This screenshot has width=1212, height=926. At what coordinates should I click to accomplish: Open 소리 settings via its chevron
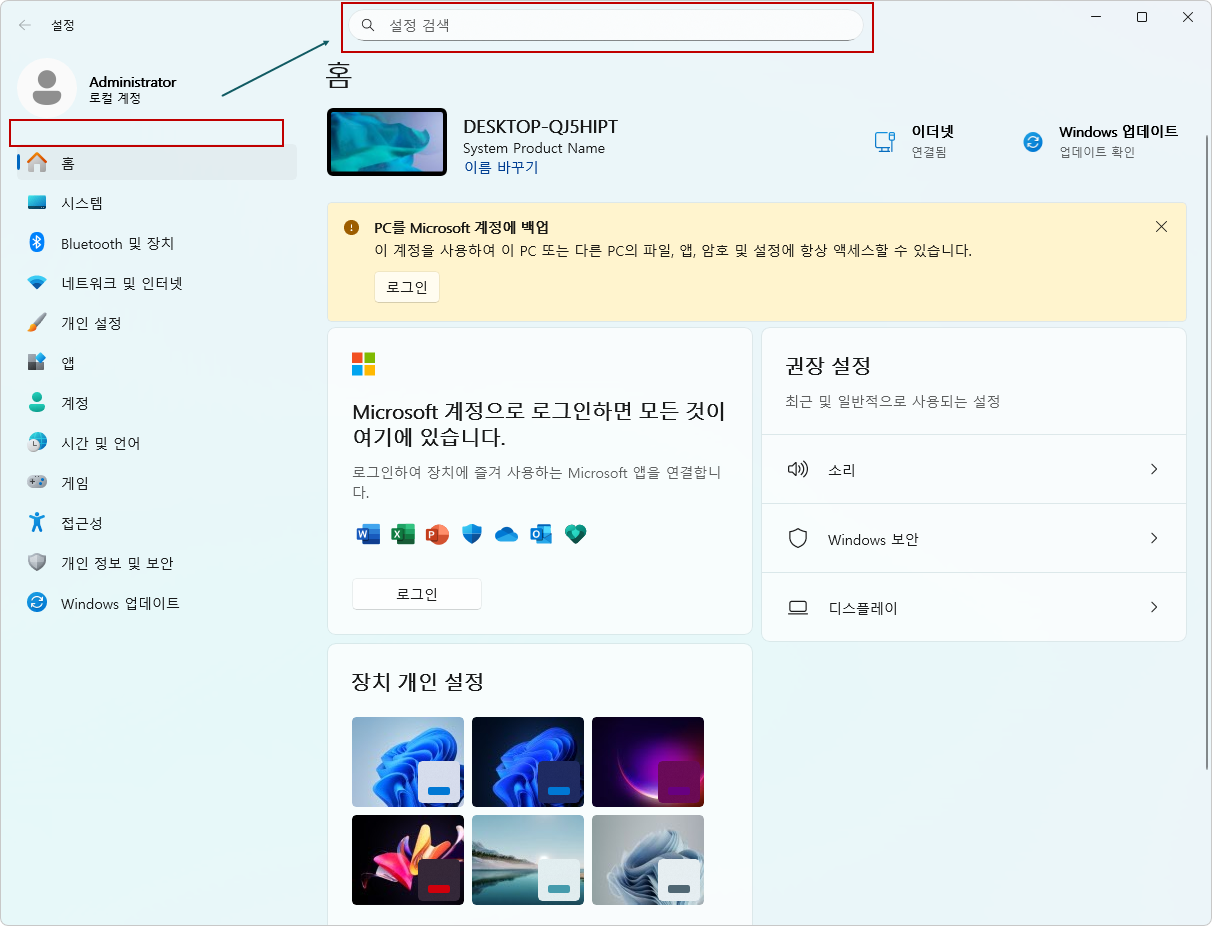pos(1154,469)
